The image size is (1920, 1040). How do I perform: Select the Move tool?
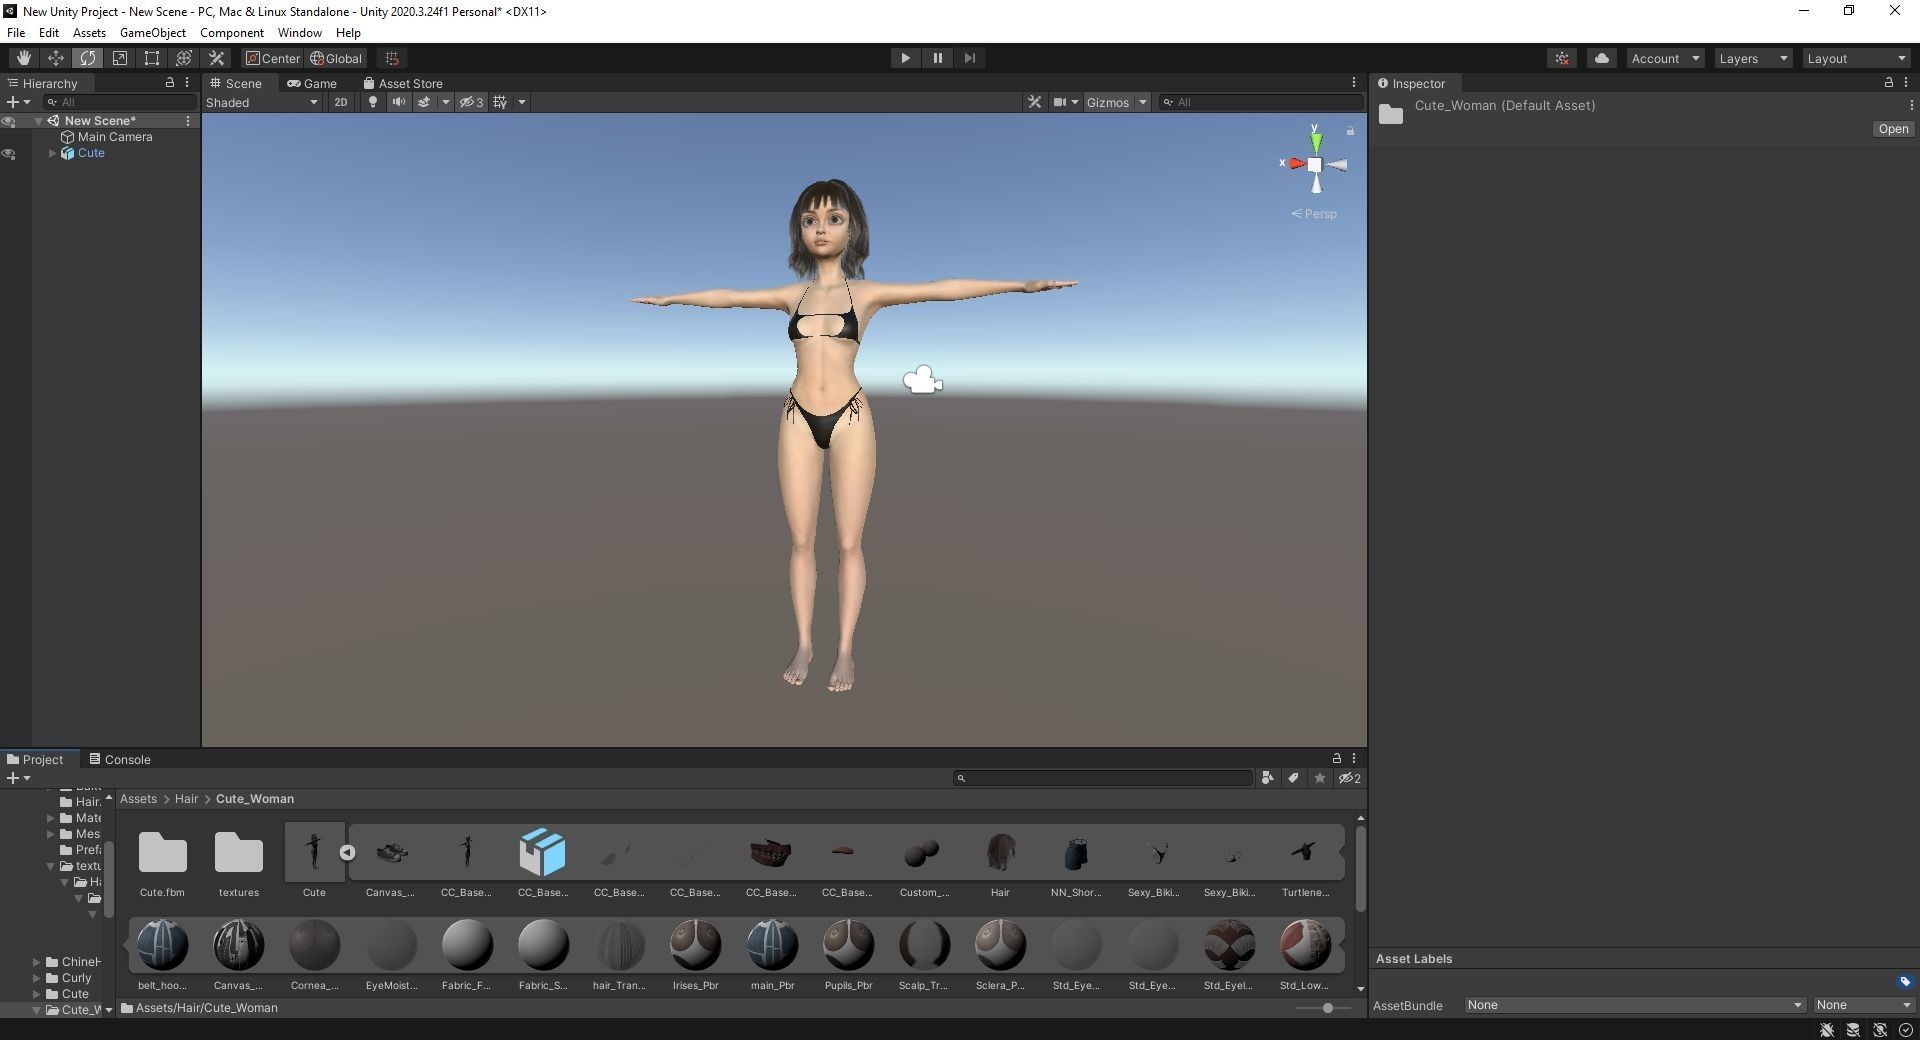(55, 58)
